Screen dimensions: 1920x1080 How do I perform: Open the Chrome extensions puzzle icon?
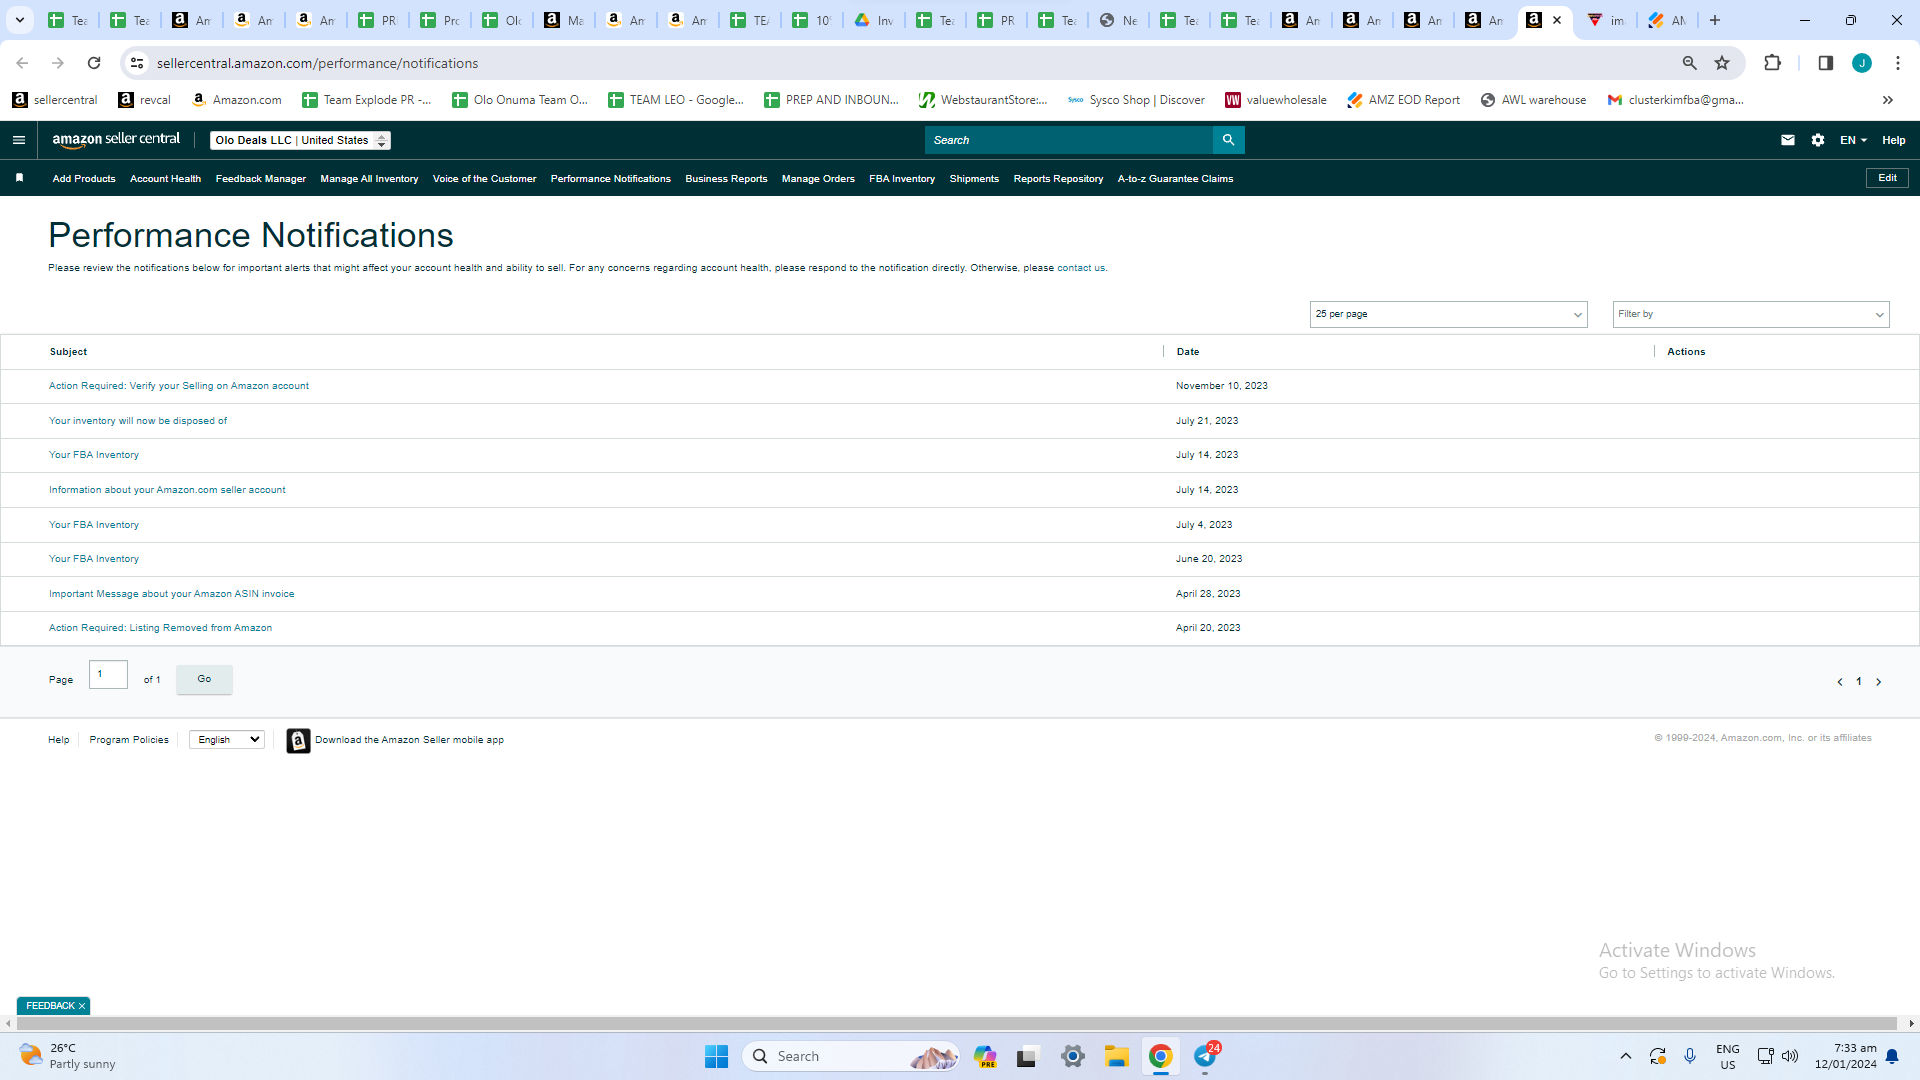(1772, 63)
